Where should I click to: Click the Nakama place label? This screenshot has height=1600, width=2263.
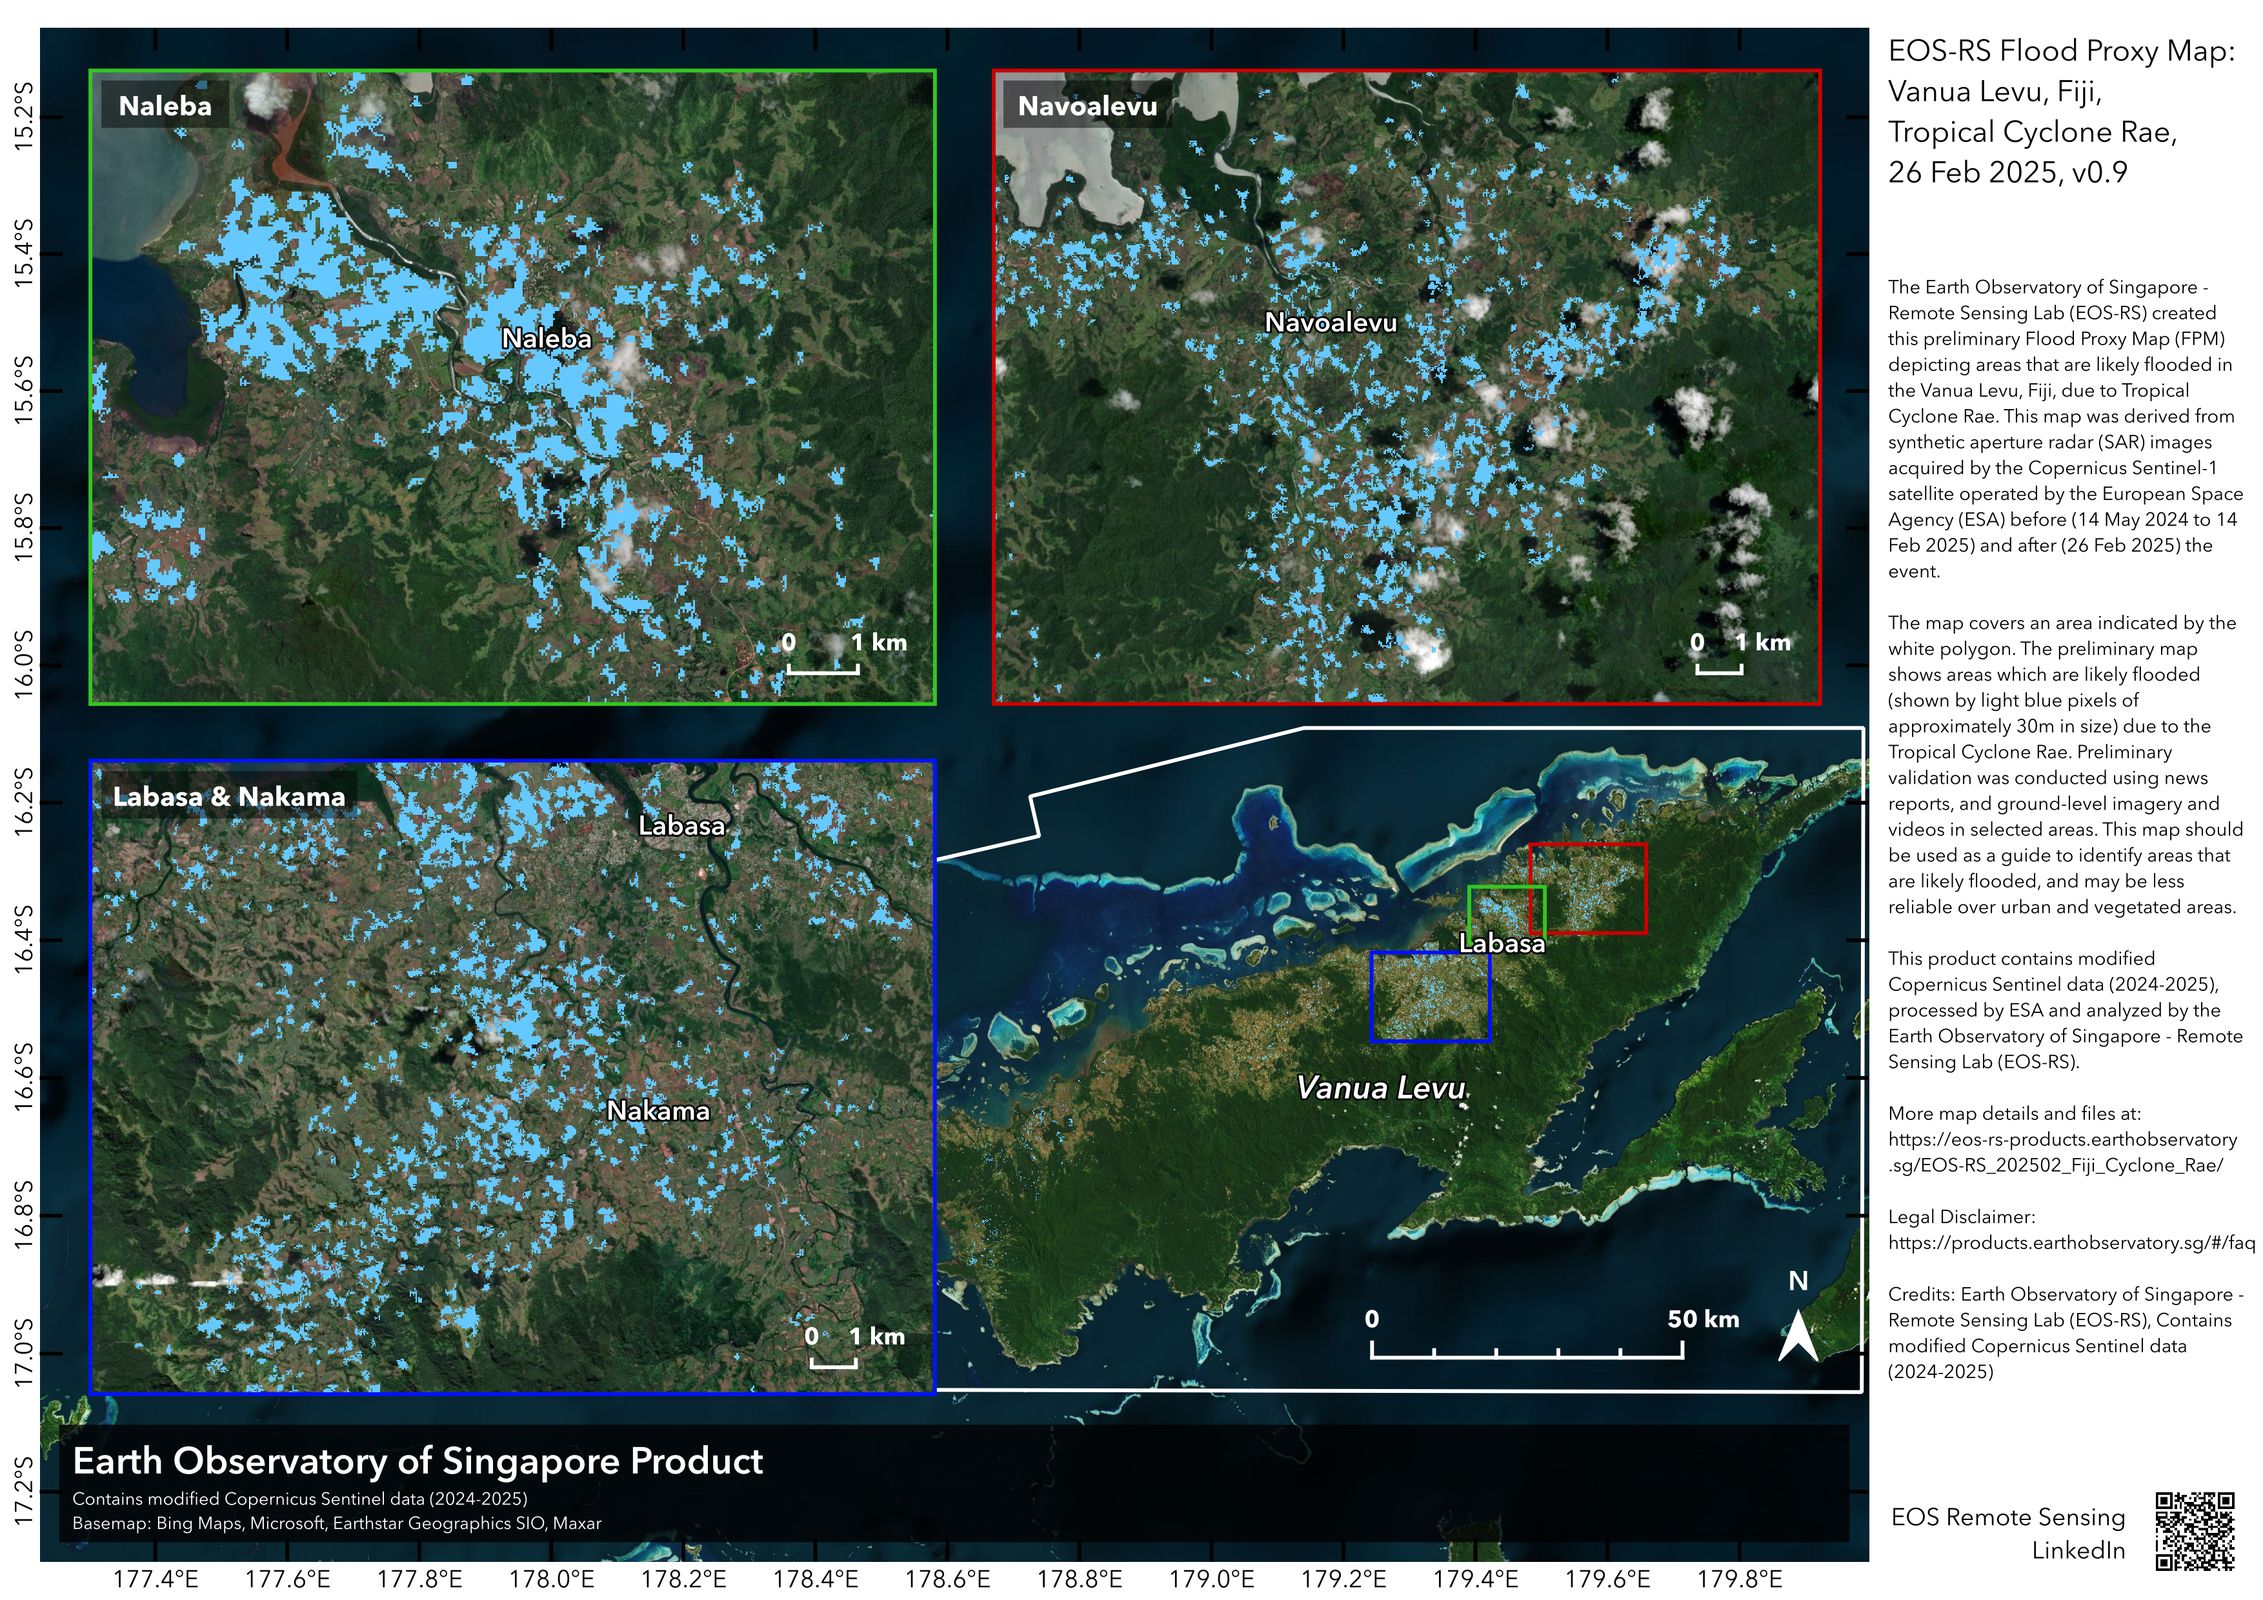click(x=658, y=1111)
